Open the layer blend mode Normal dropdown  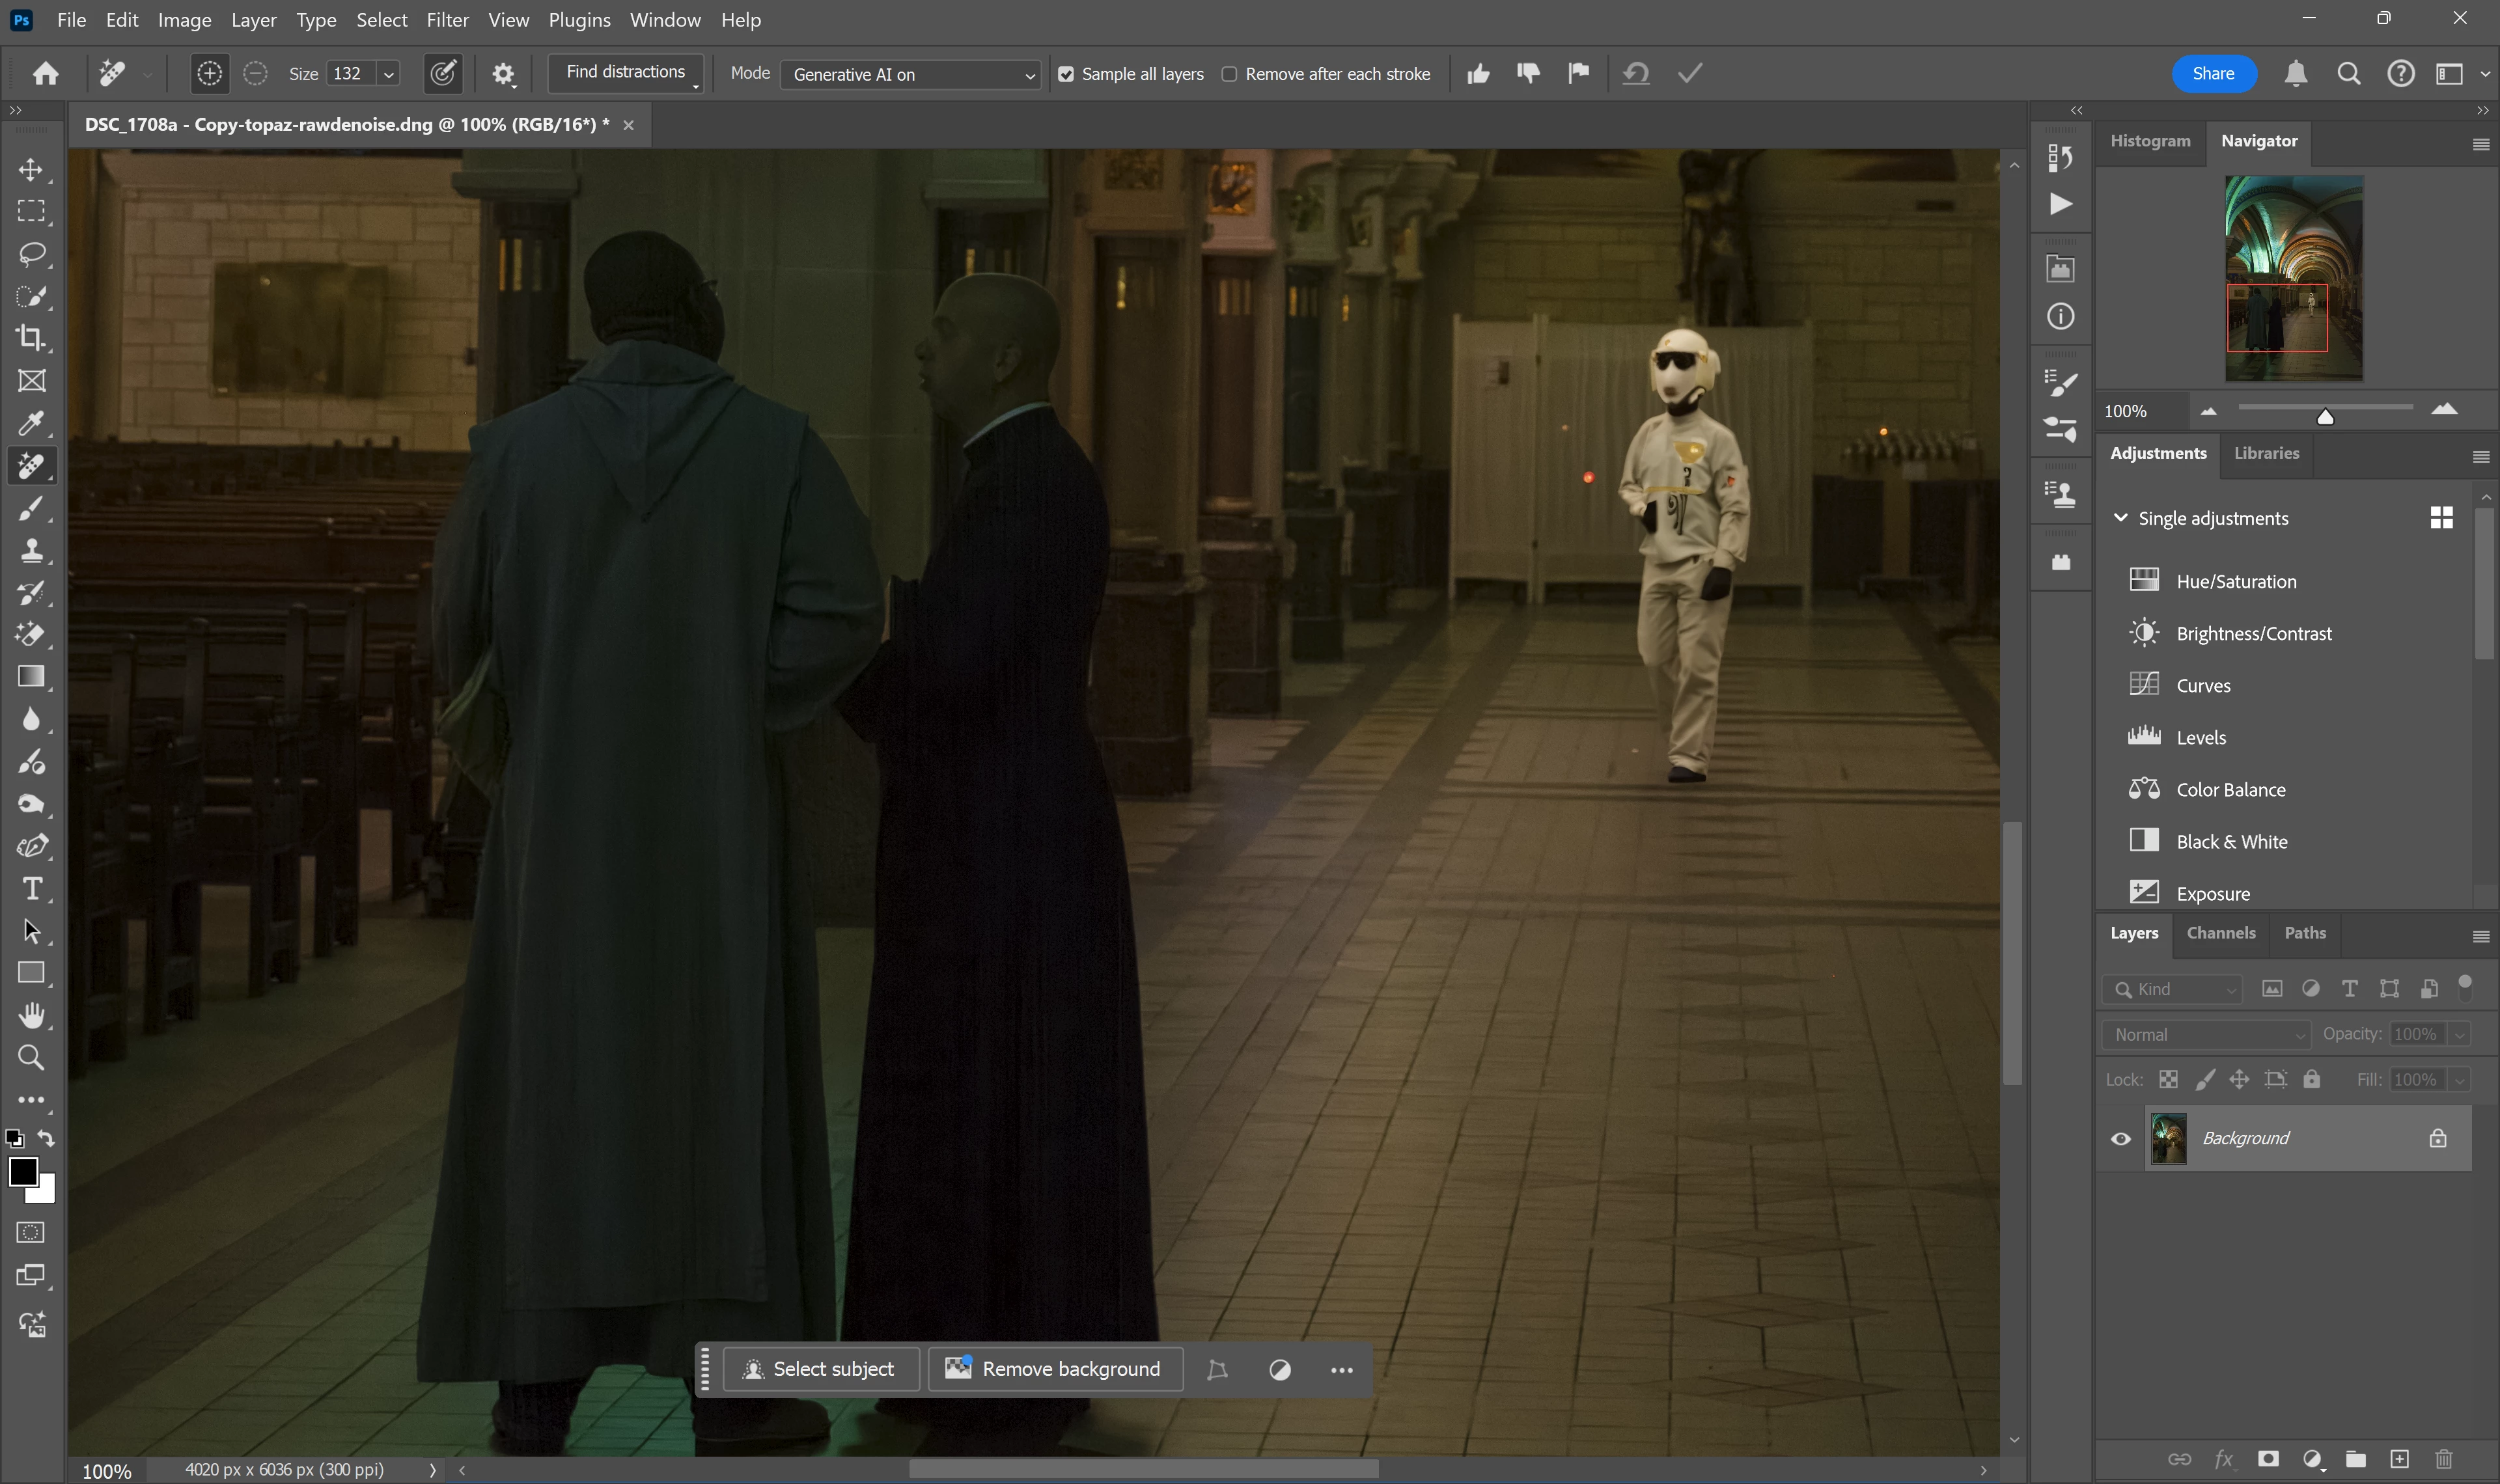click(x=2207, y=1035)
